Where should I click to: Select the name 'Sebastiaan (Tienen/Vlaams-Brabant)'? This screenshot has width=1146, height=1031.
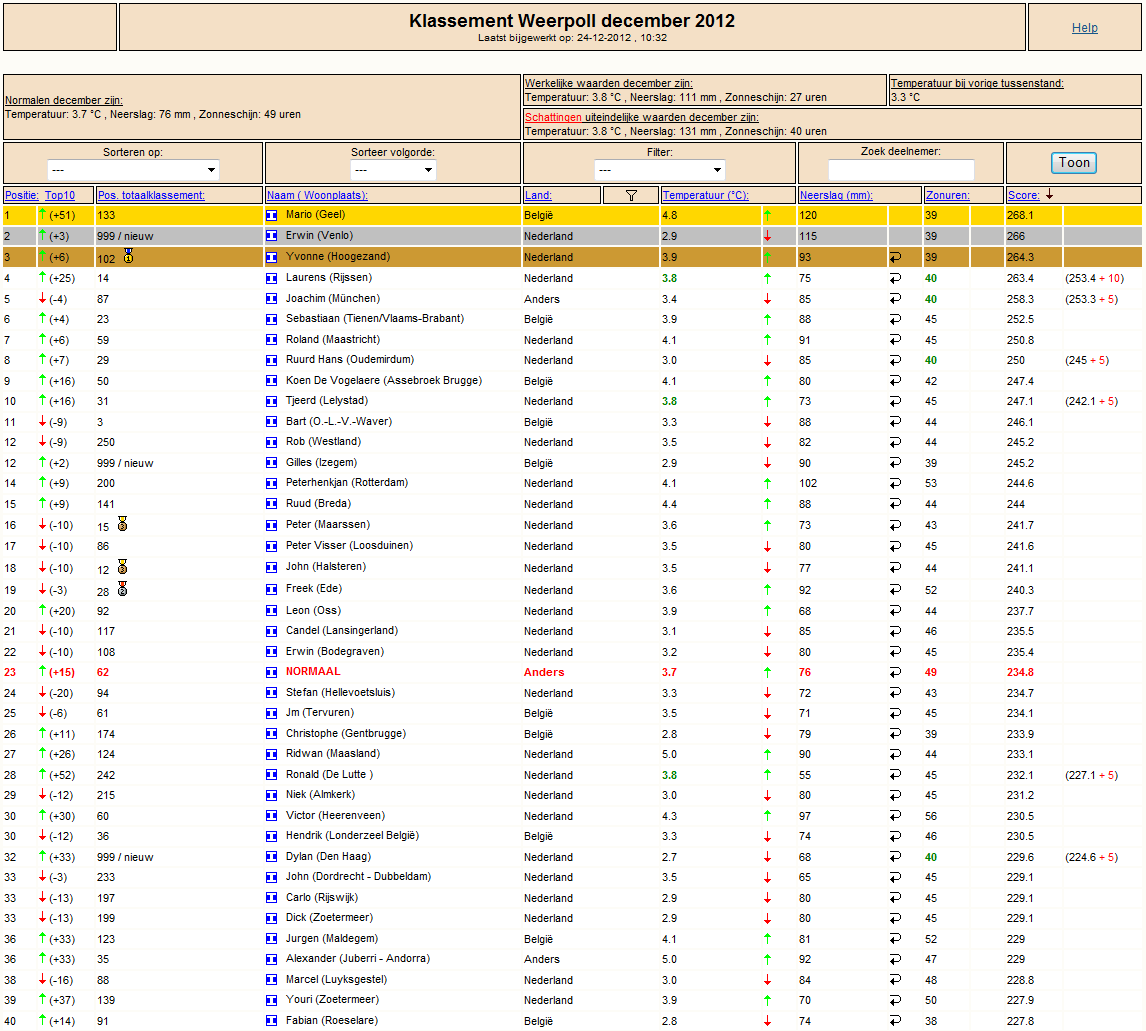pyautogui.click(x=375, y=319)
